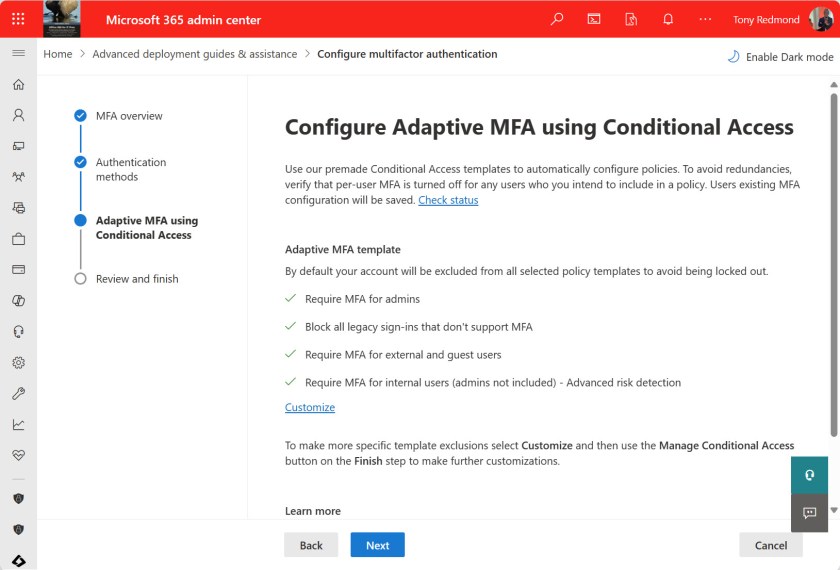The height and width of the screenshot is (570, 840).
Task: Click the vertical scrollbar thumb
Action: coord(834,265)
